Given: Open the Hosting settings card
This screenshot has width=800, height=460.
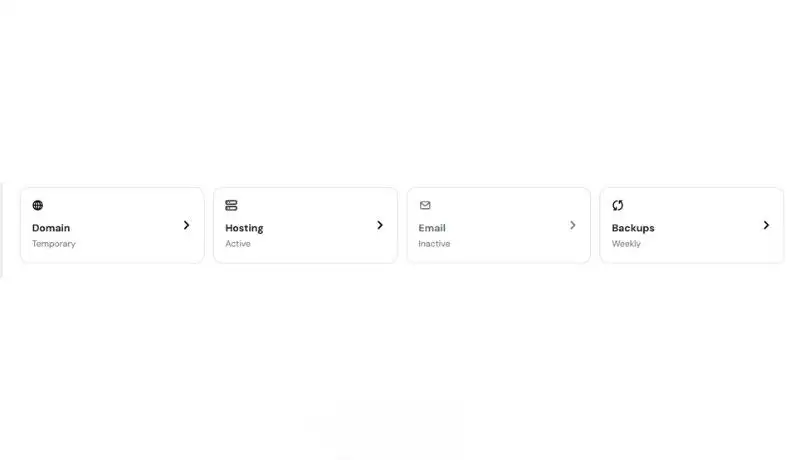Looking at the screenshot, I should [x=305, y=225].
